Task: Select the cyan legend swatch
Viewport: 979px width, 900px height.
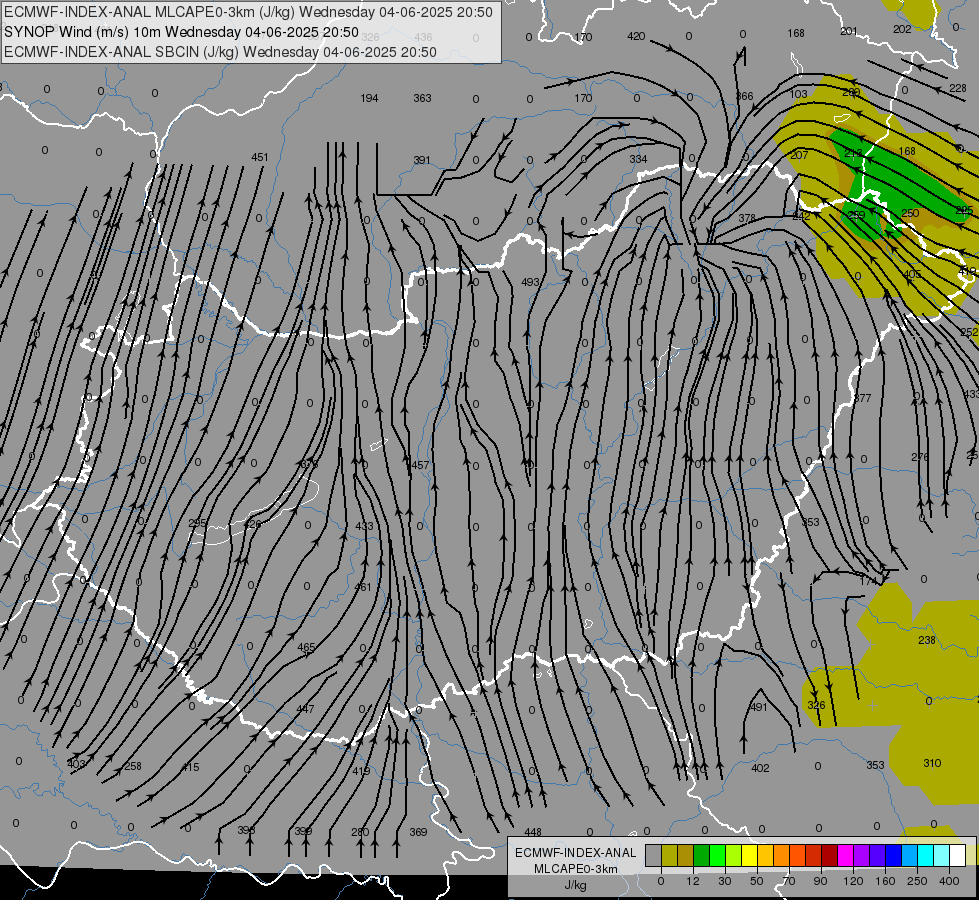Action: 925,855
